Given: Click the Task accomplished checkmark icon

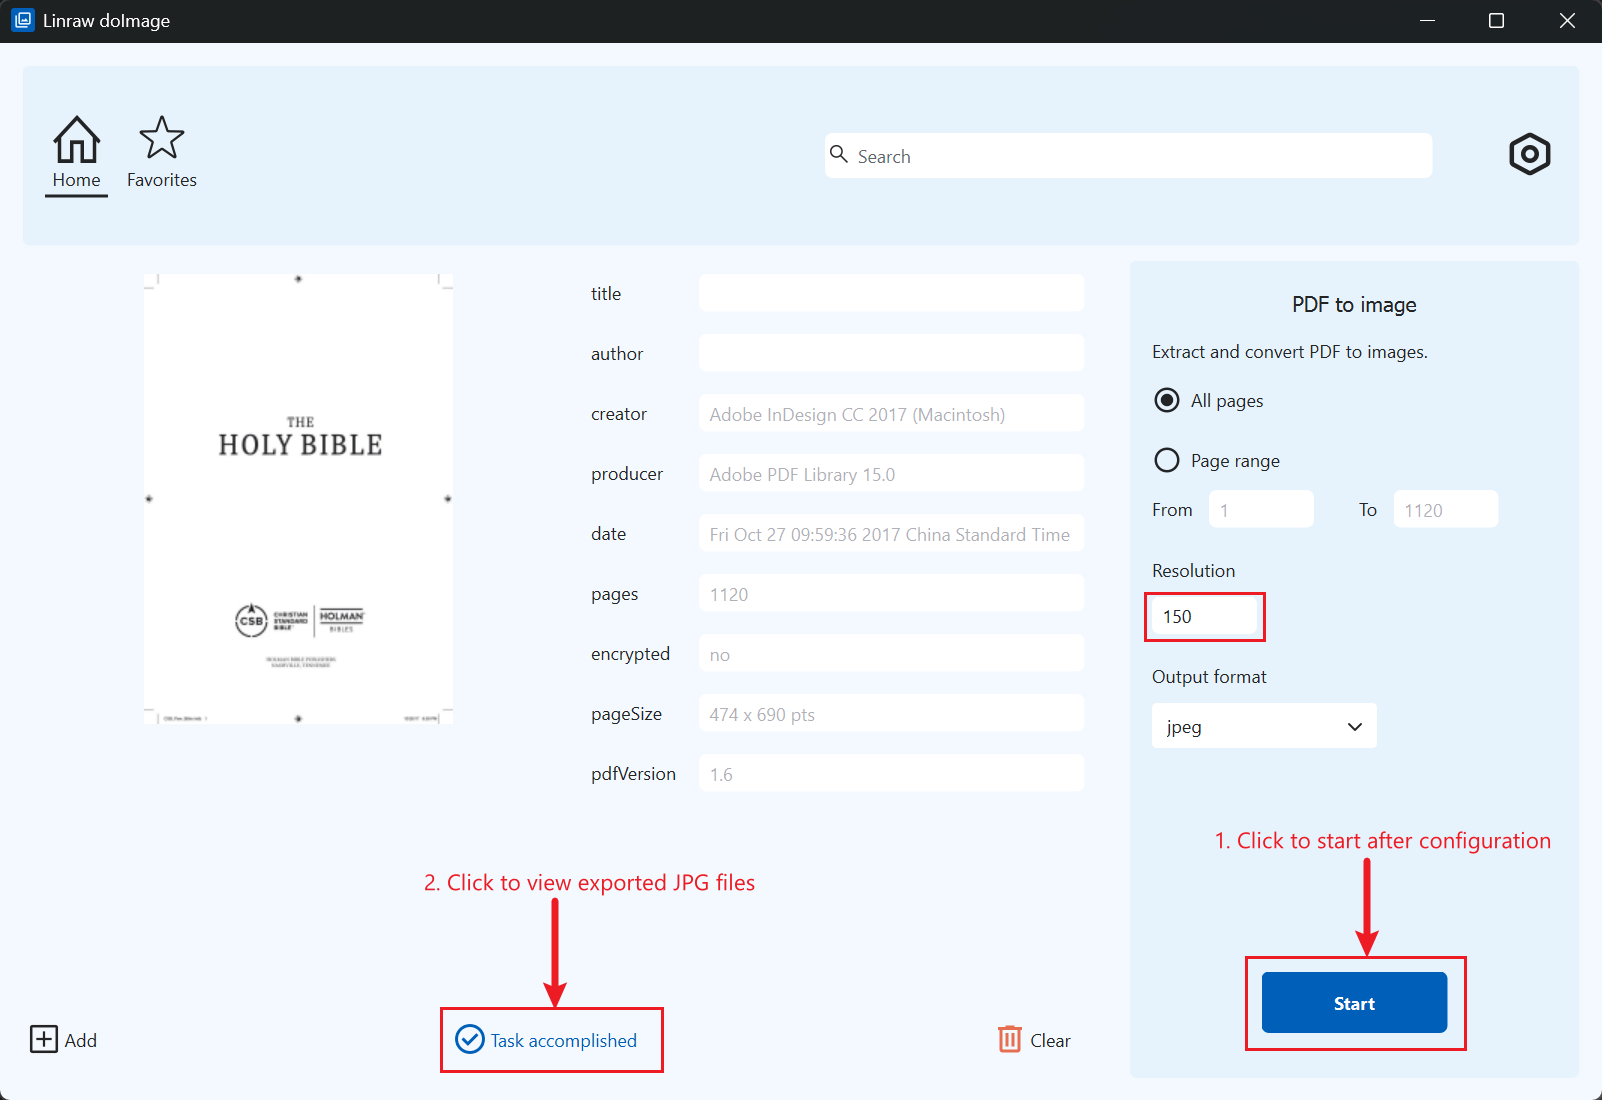Looking at the screenshot, I should (470, 1040).
